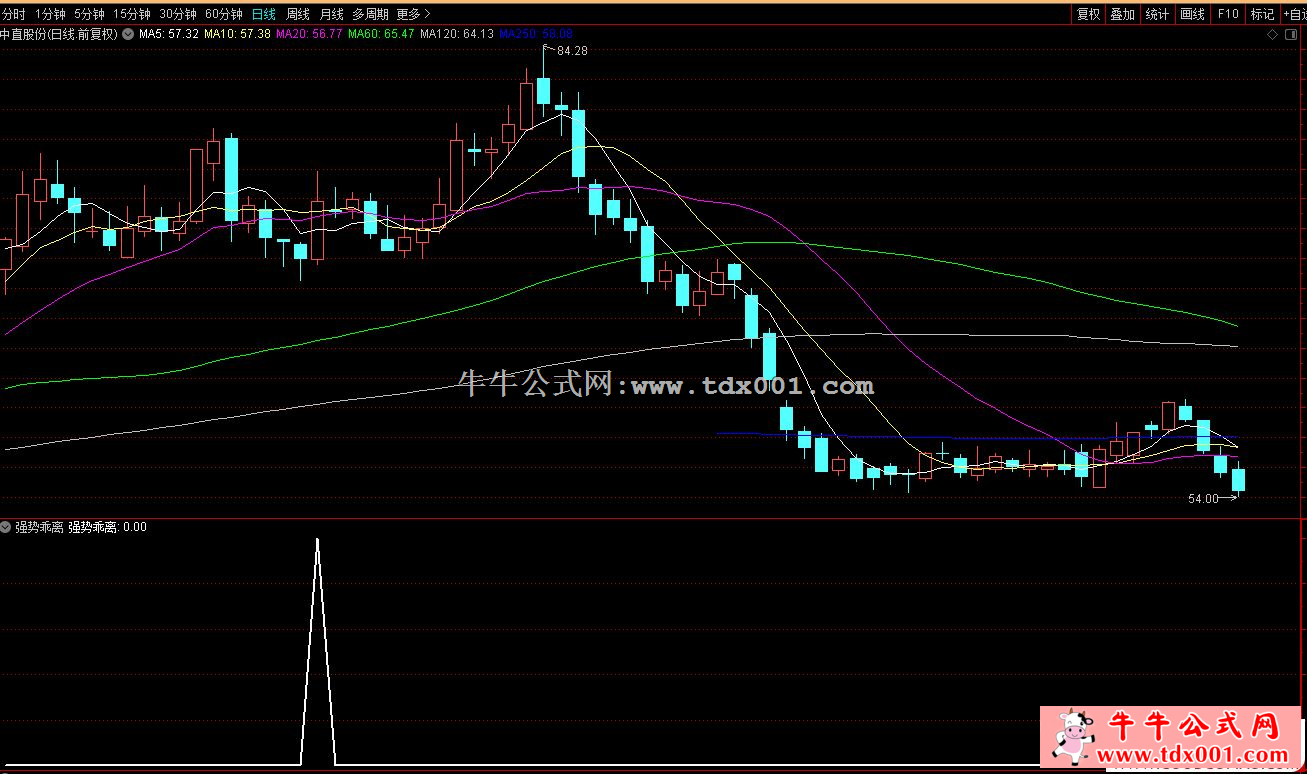Image resolution: width=1307 pixels, height=774 pixels.
Task: Switch to 分时 intraday view
Action: 14,14
